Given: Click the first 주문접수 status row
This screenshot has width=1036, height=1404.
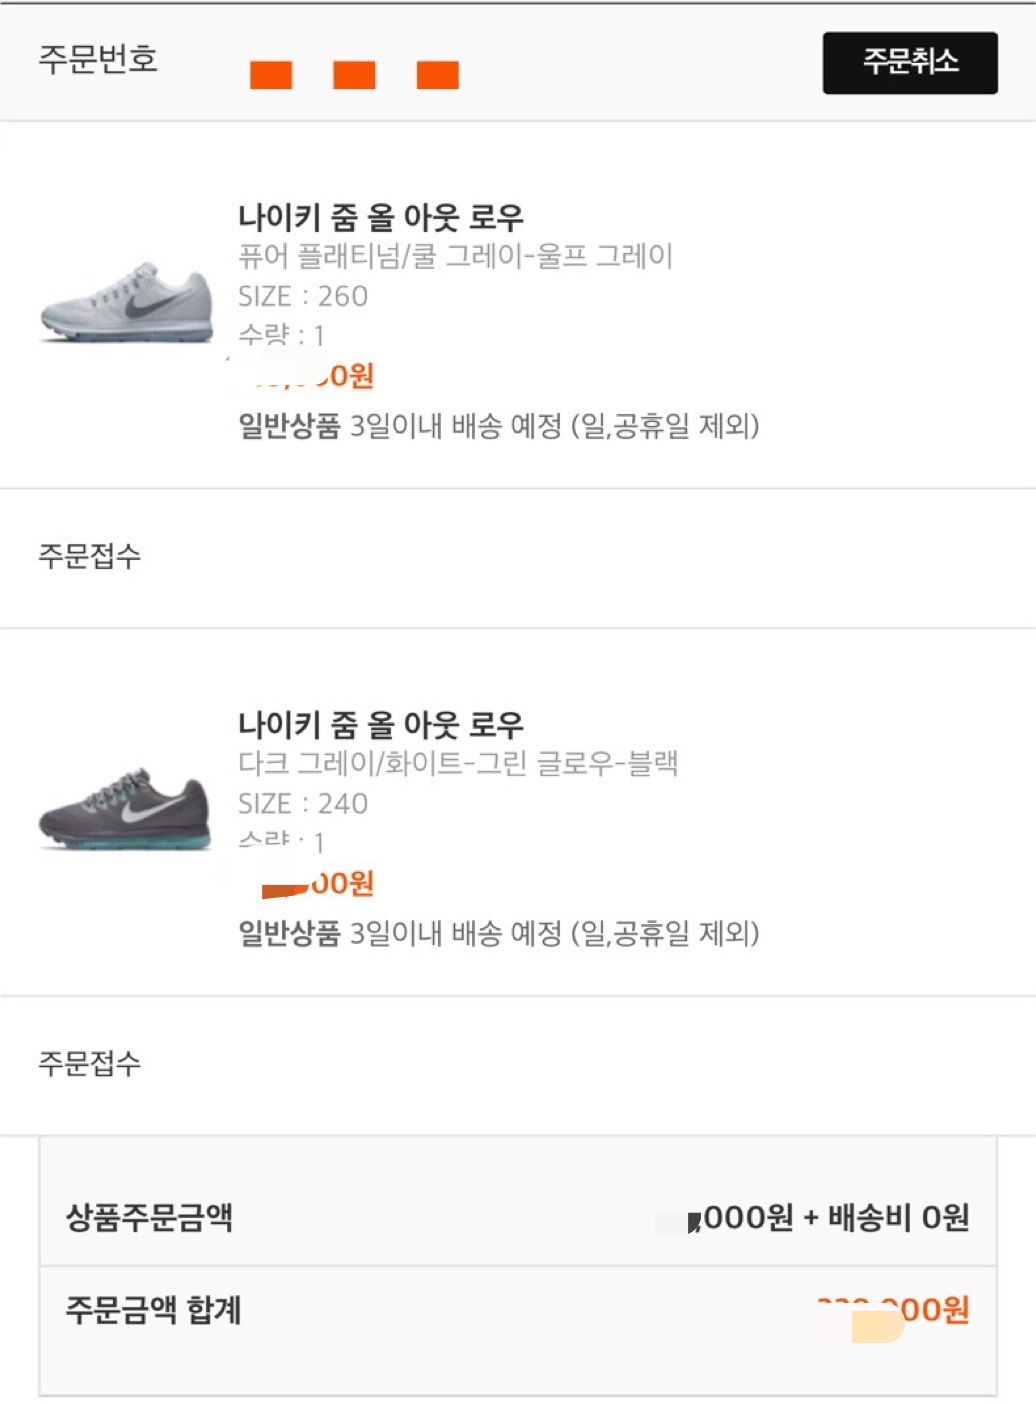Looking at the screenshot, I should 518,558.
